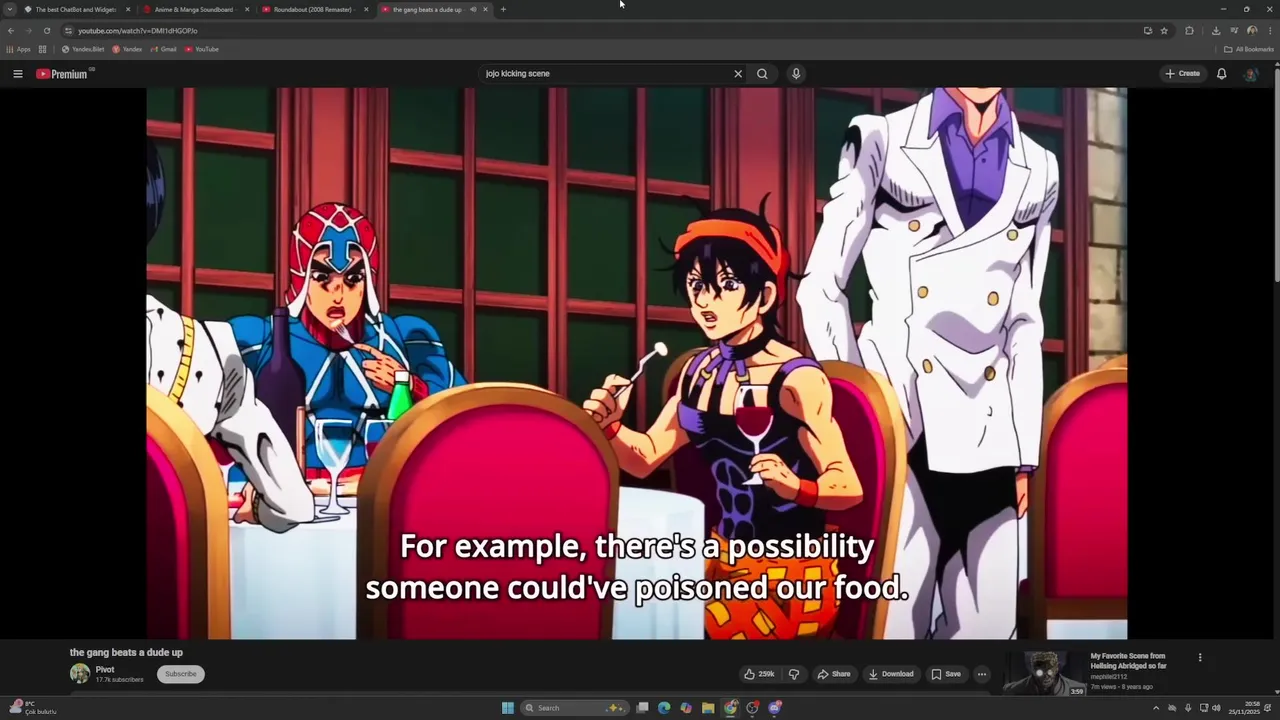Open the Hellsing Abridged suggested video thumbnail
This screenshot has width=1280, height=720.
point(1044,673)
